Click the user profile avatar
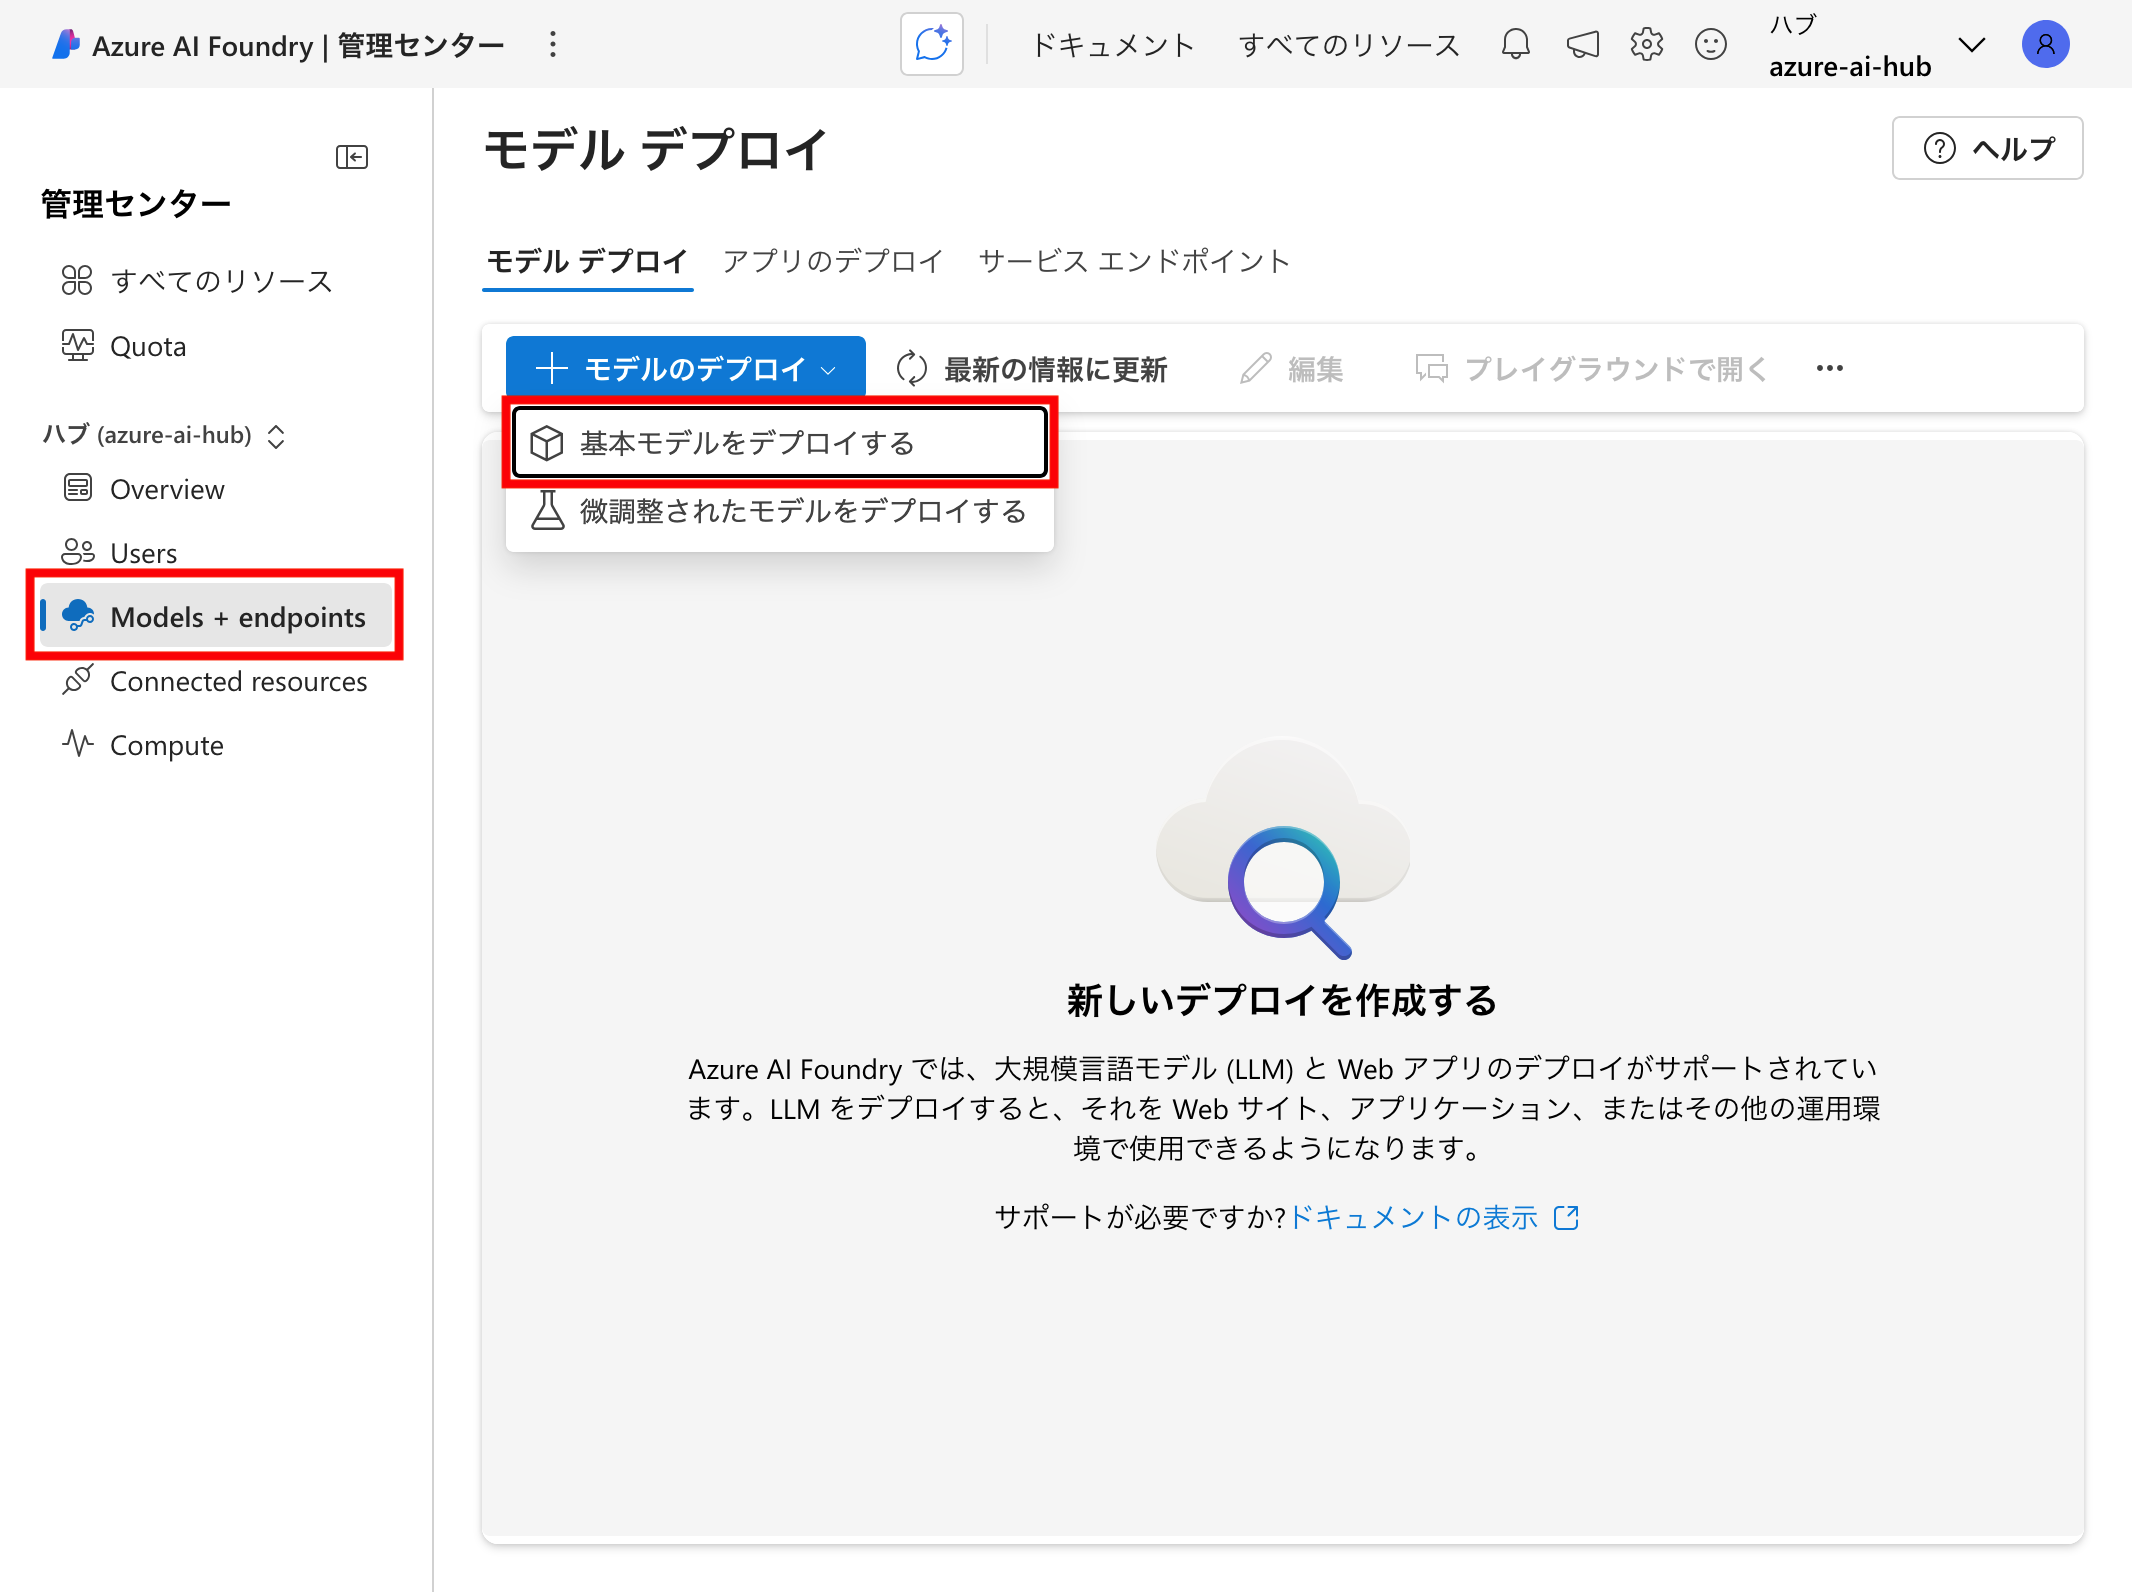The width and height of the screenshot is (2132, 1592). (x=2045, y=44)
